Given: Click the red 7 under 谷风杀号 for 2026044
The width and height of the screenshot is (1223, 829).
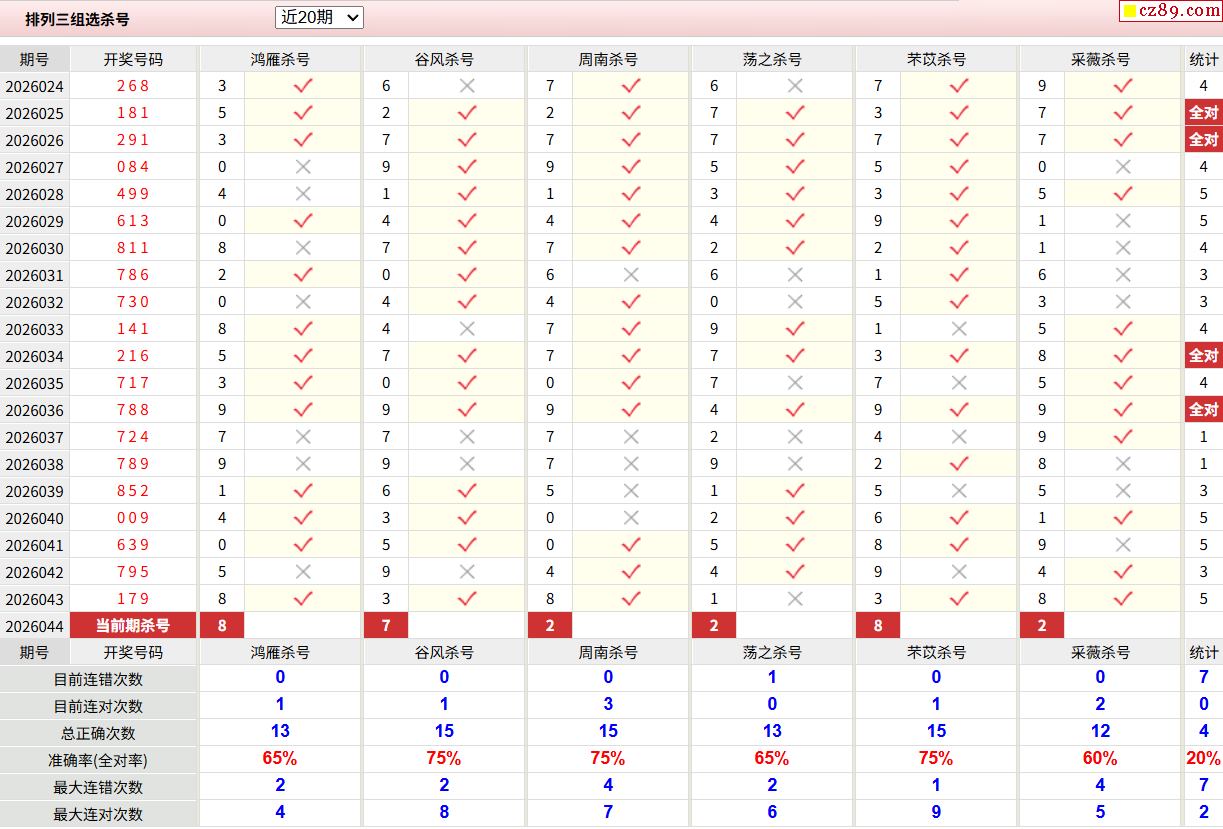Looking at the screenshot, I should (386, 626).
